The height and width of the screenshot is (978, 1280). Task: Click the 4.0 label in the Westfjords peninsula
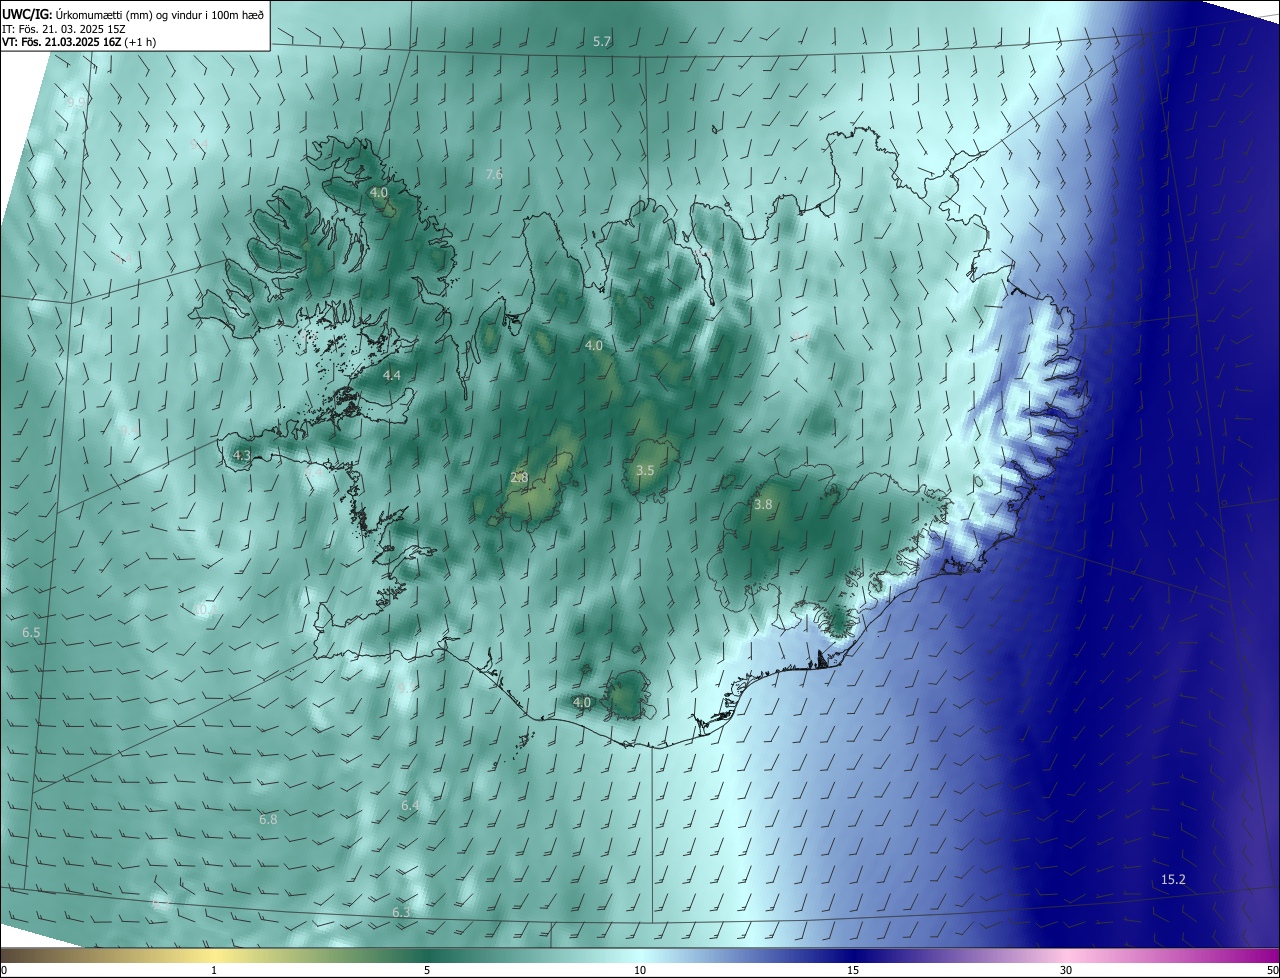(379, 192)
